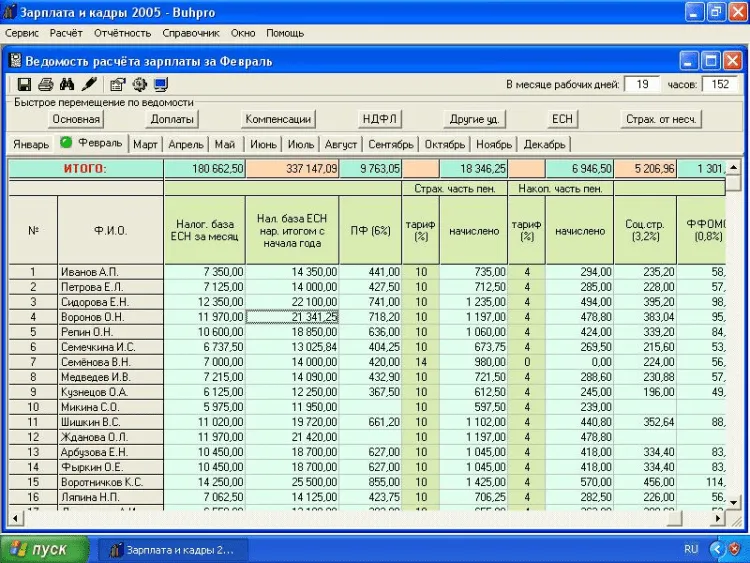Open search with the binoculars icon

(68, 85)
